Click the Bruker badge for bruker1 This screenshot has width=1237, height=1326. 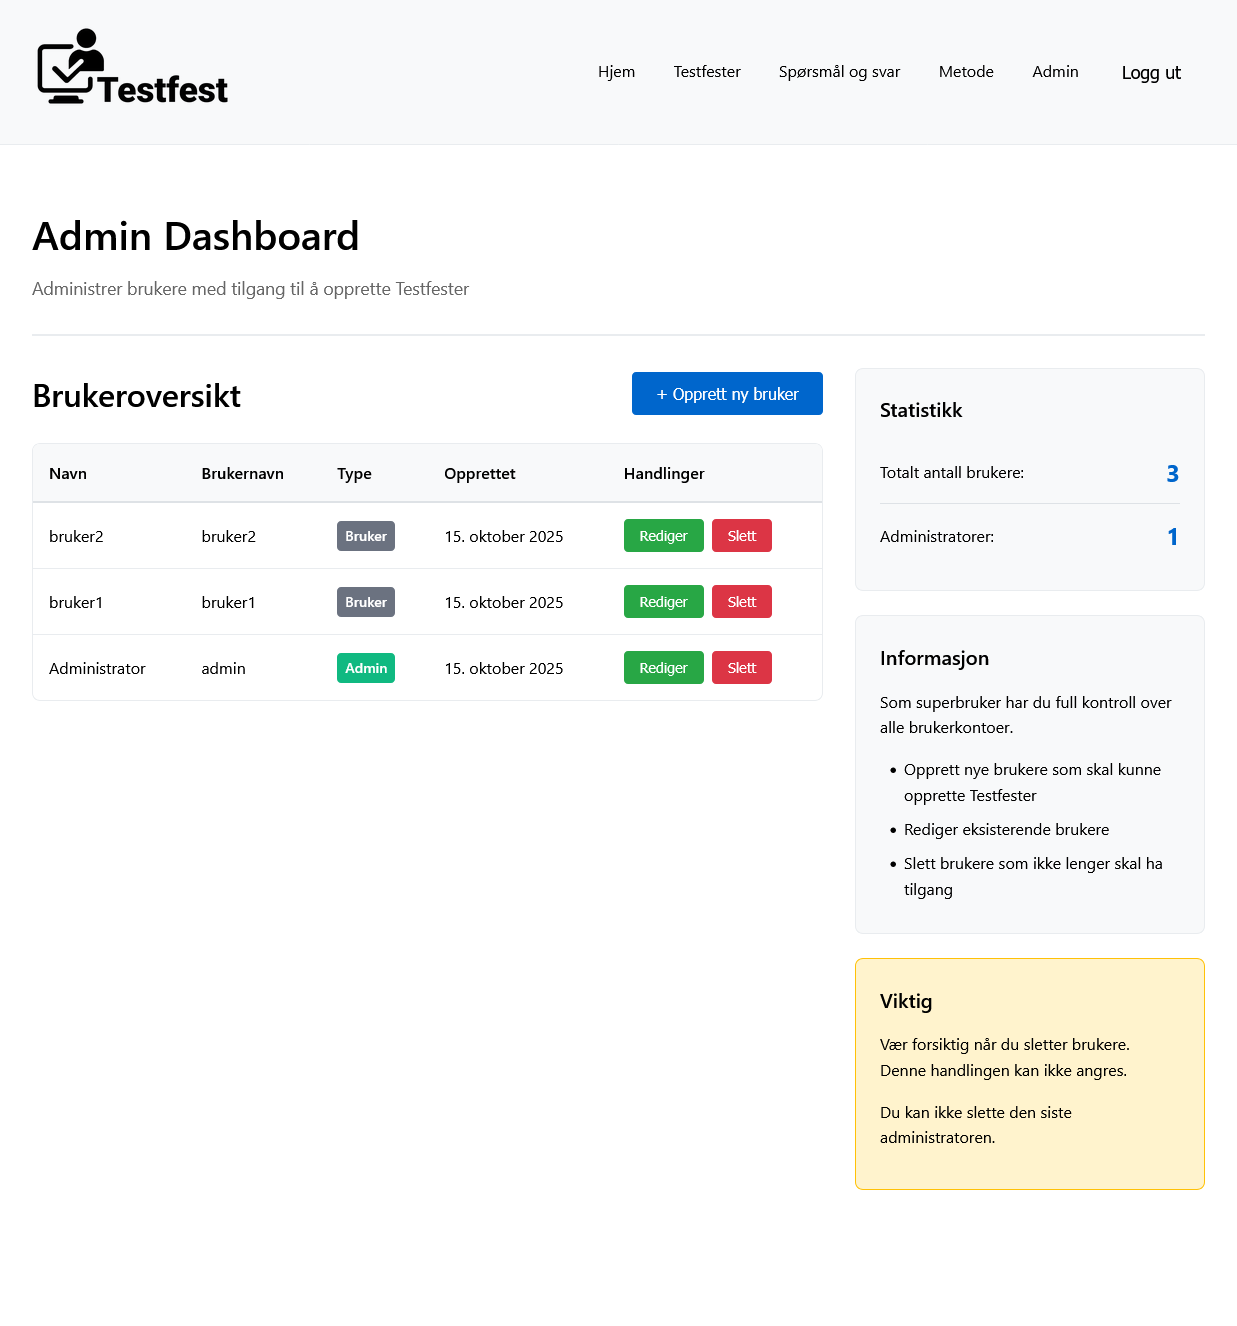pyautogui.click(x=365, y=601)
